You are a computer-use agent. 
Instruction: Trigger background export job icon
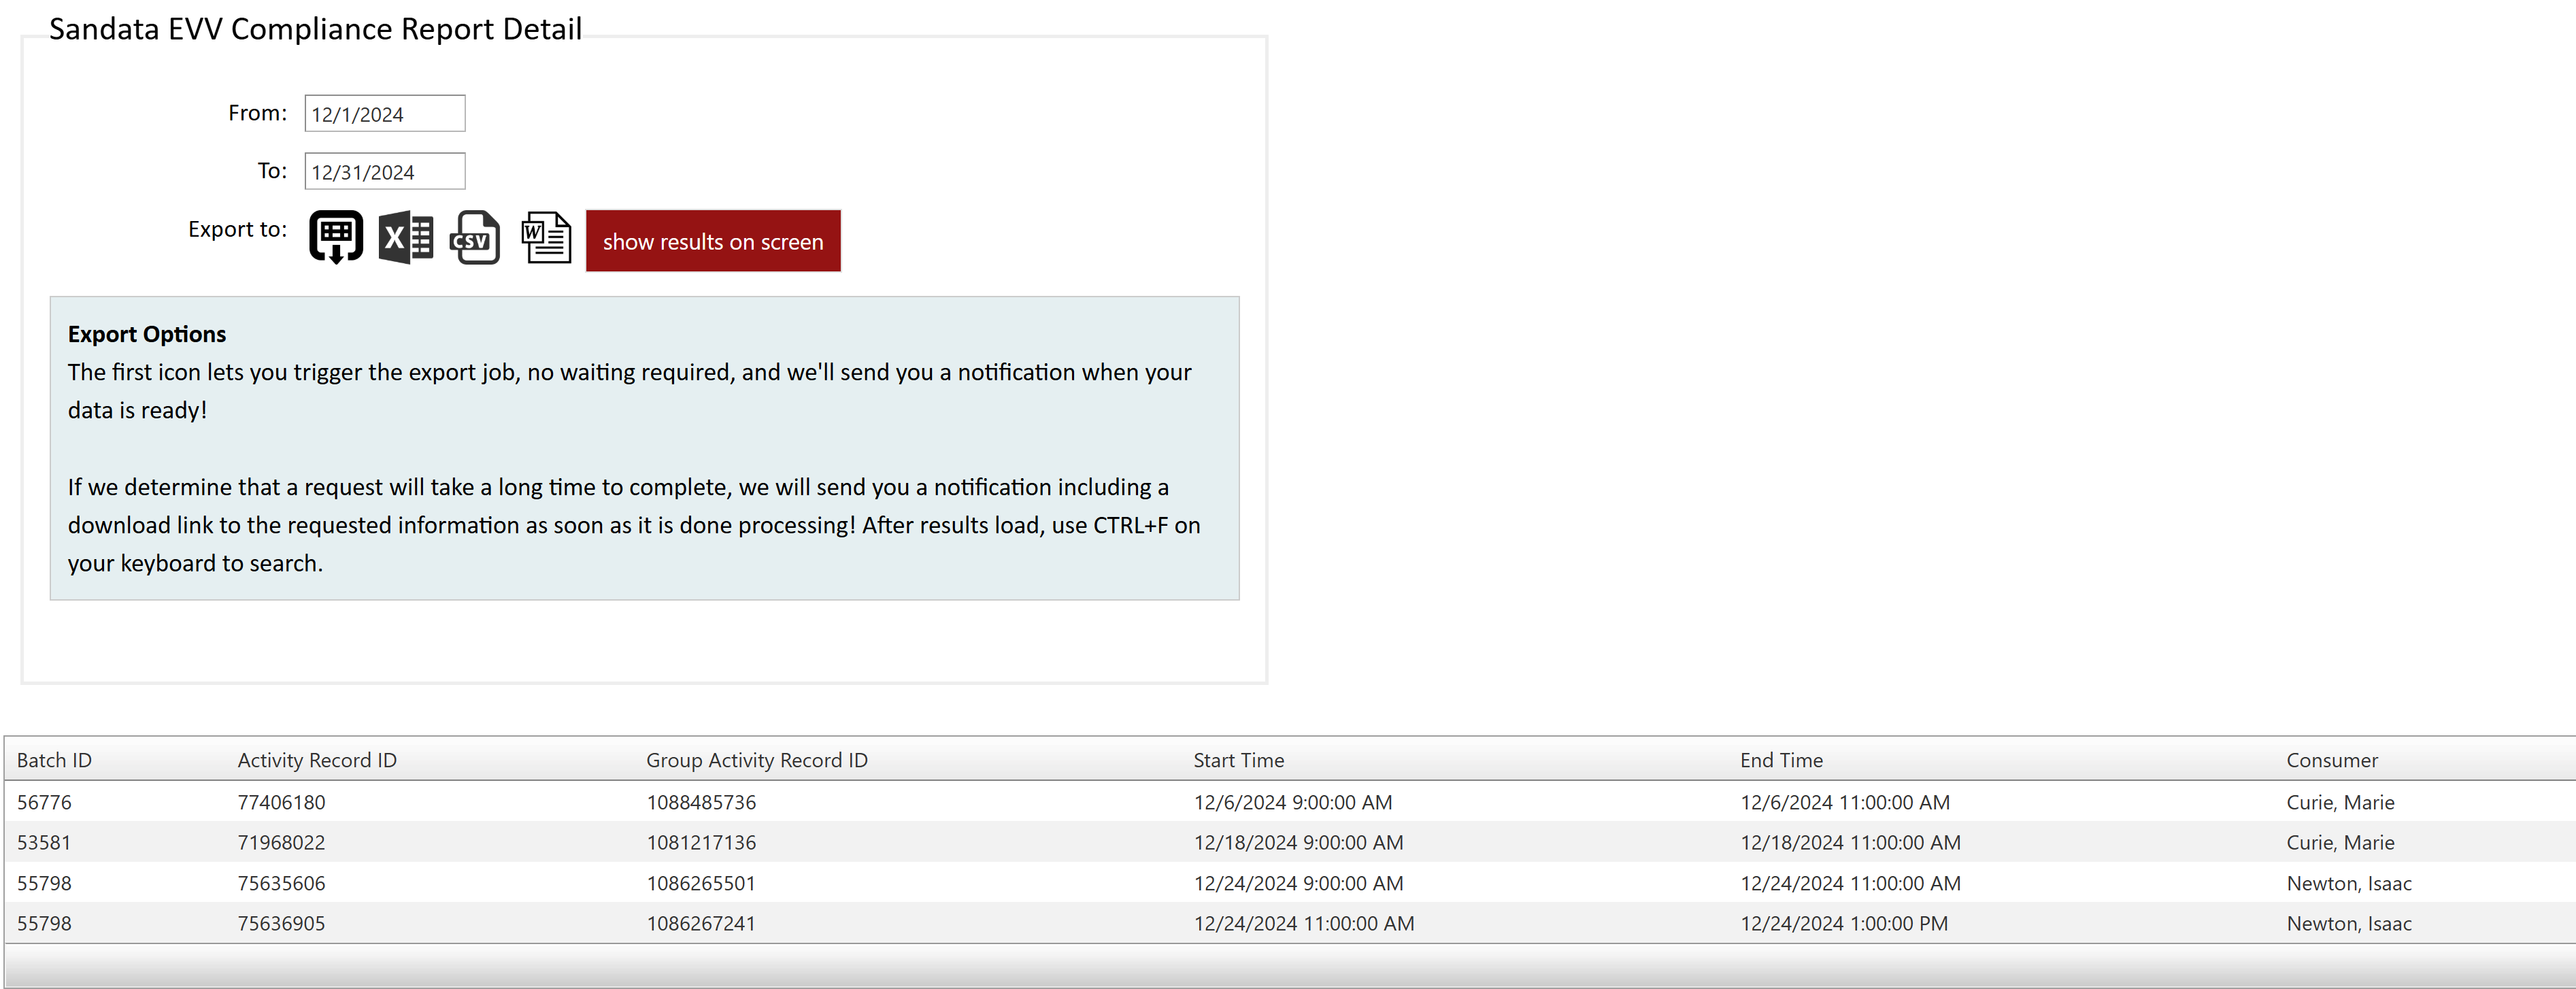336,238
